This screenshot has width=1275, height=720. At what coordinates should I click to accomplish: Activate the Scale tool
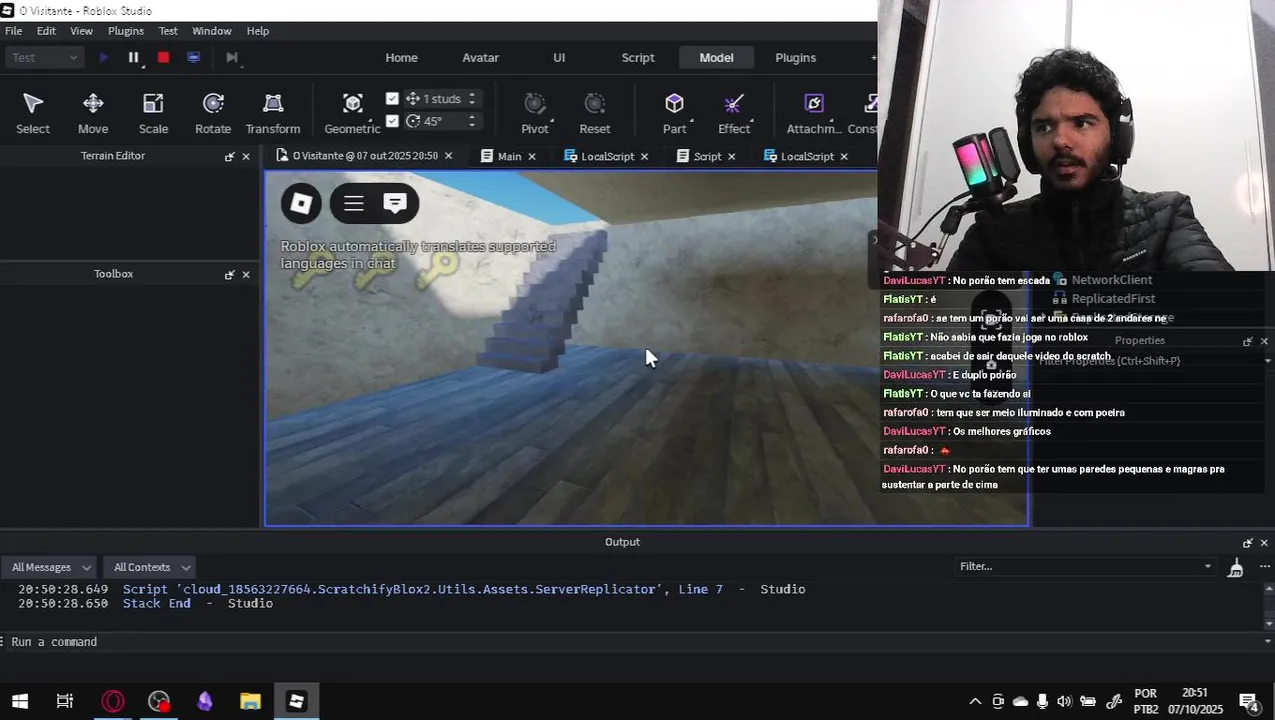point(153,113)
